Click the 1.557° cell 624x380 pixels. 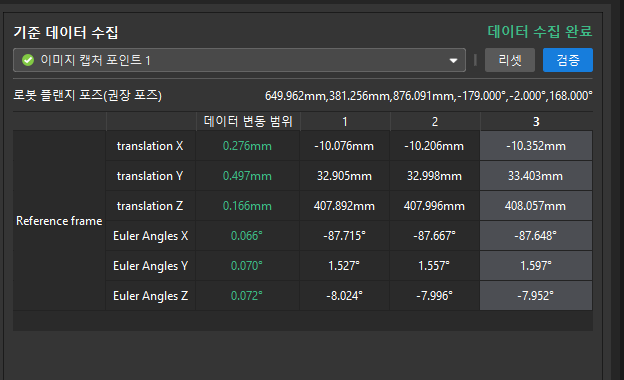(434, 266)
